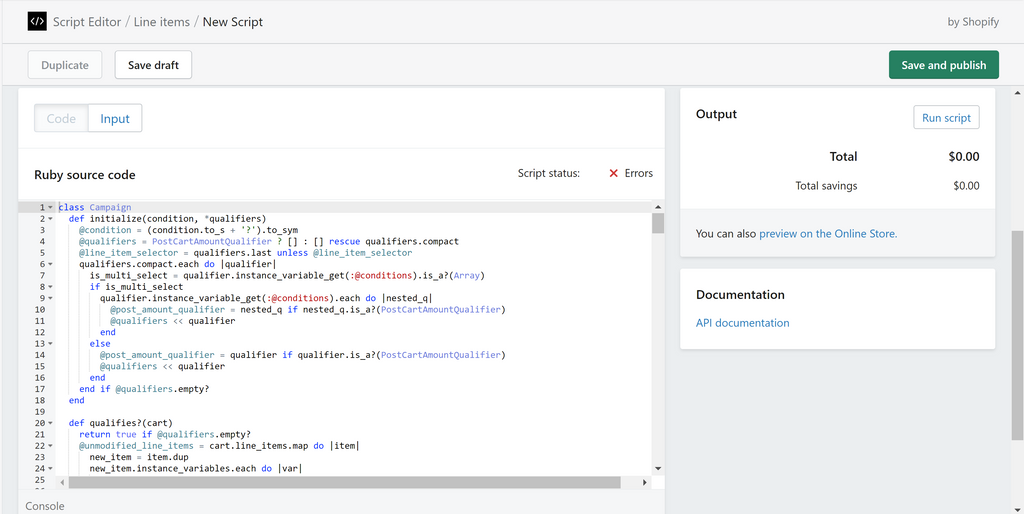The image size is (1024, 514).
Task: Click line number 19 in gutter
Action: click(40, 412)
